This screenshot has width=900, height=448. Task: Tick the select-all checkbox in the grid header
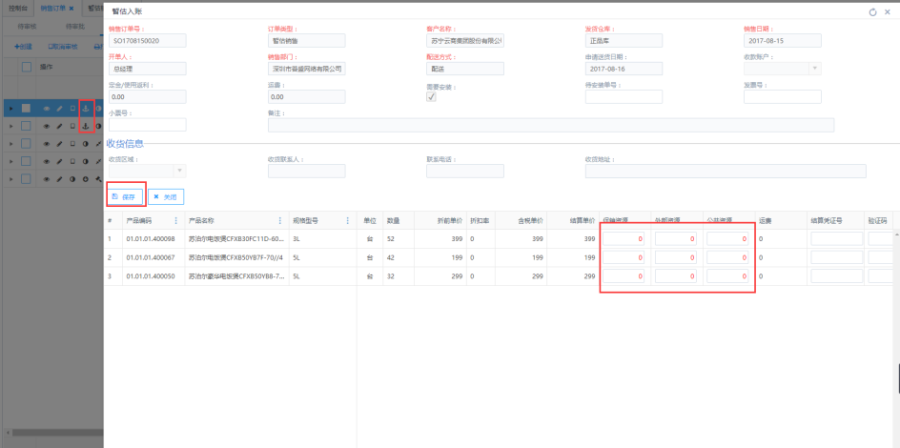click(x=27, y=66)
